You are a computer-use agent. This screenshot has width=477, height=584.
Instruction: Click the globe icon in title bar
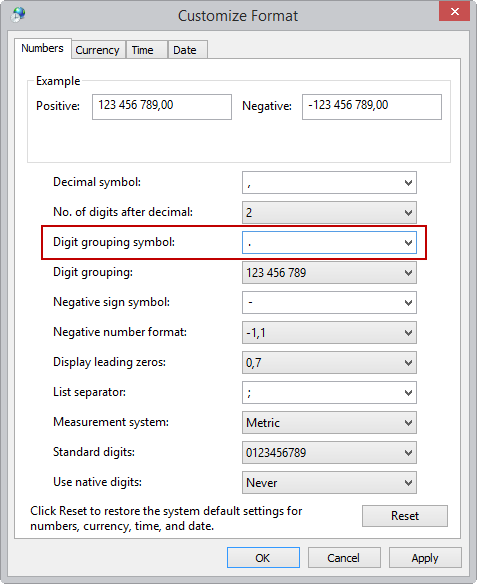coord(18,15)
